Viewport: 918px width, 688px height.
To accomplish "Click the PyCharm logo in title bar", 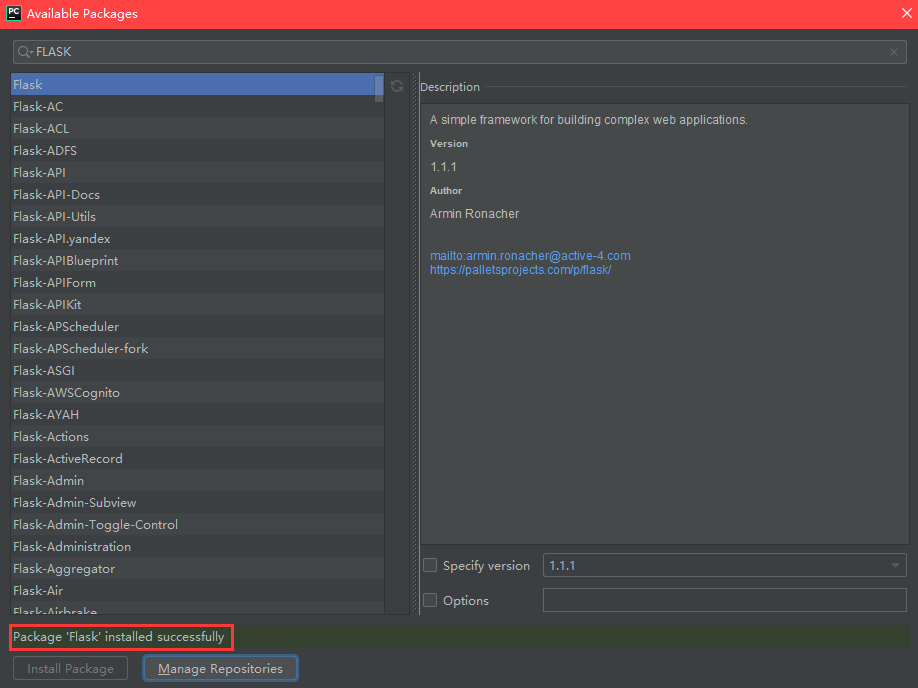I will tap(13, 13).
